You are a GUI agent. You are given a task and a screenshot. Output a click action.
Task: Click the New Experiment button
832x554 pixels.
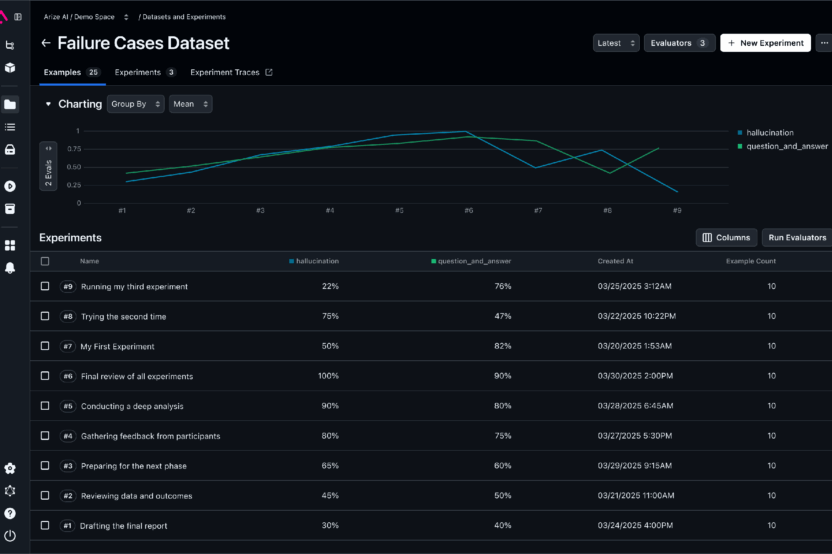point(765,43)
